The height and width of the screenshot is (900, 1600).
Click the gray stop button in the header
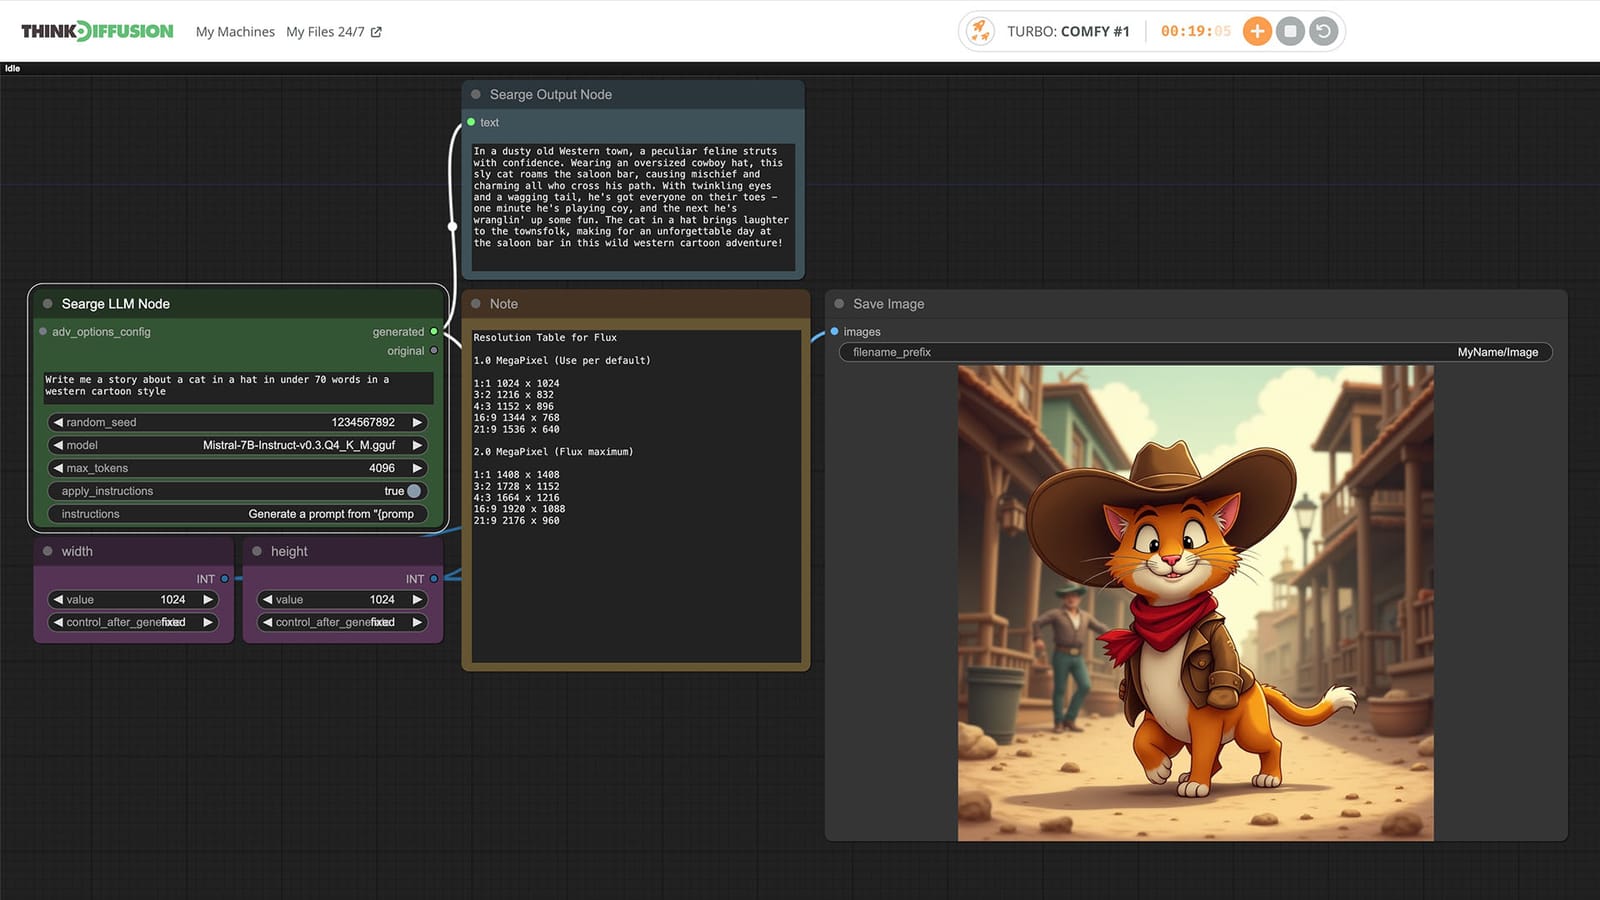point(1291,31)
